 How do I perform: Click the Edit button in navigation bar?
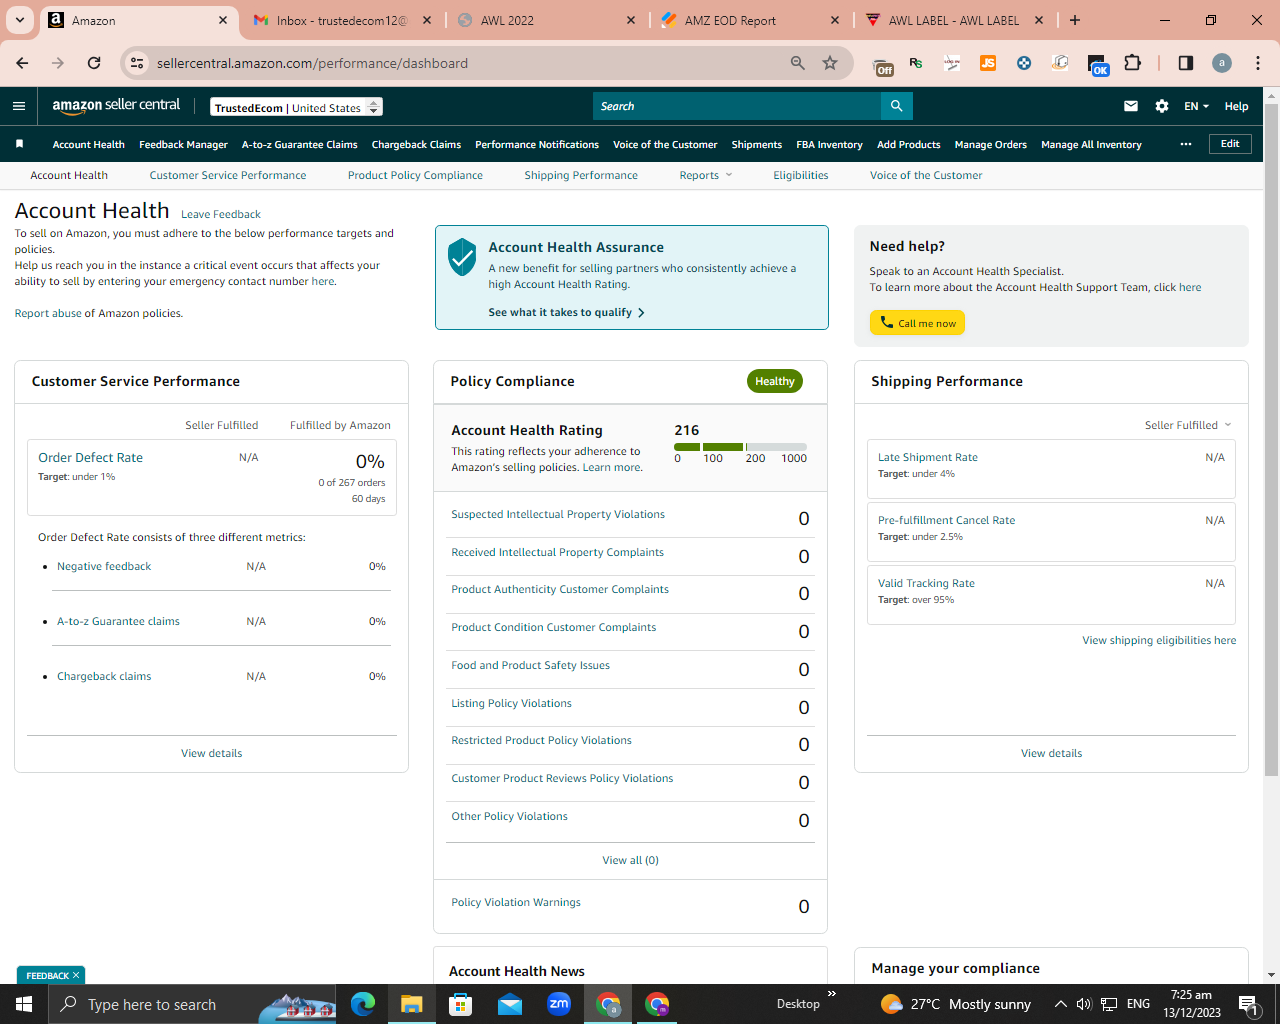pyautogui.click(x=1230, y=144)
